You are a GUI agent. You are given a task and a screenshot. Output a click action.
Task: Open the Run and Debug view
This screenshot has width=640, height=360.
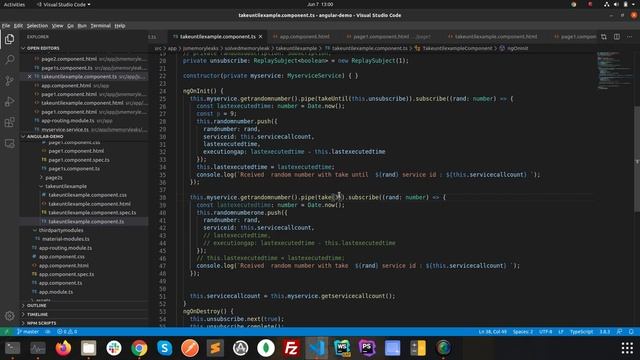click(9, 102)
